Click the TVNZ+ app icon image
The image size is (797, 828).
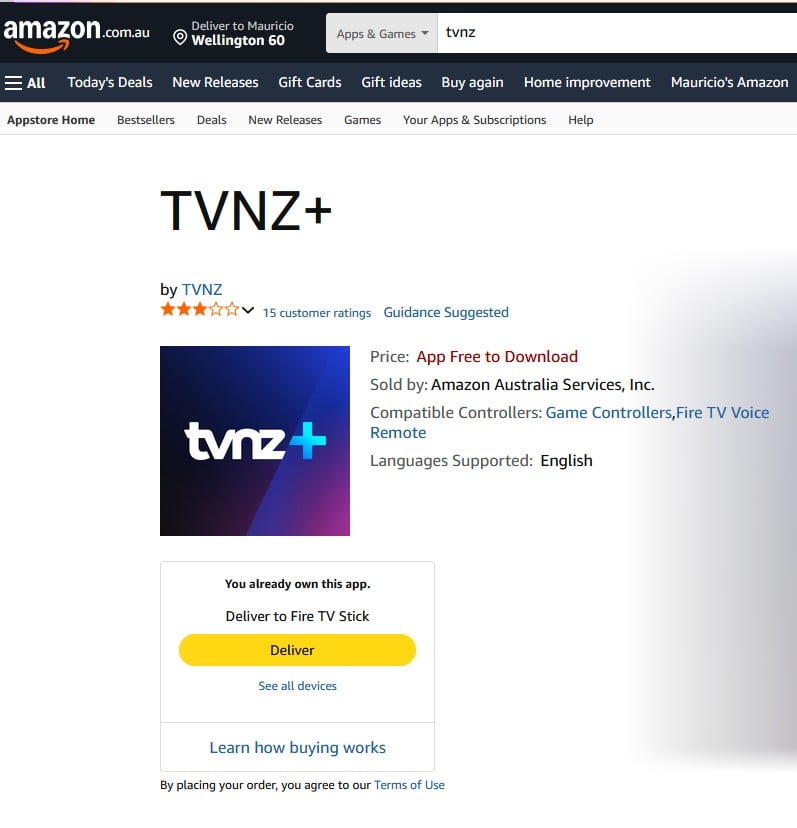point(255,440)
